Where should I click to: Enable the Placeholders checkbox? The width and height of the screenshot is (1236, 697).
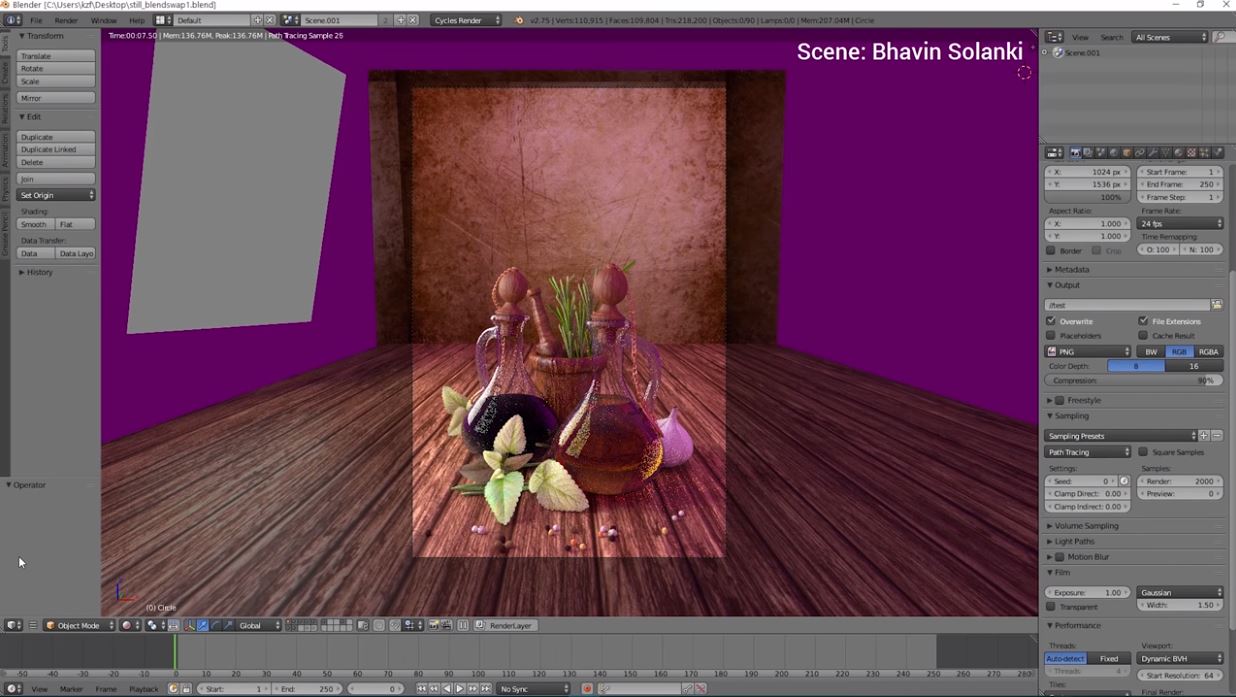pyautogui.click(x=1051, y=336)
